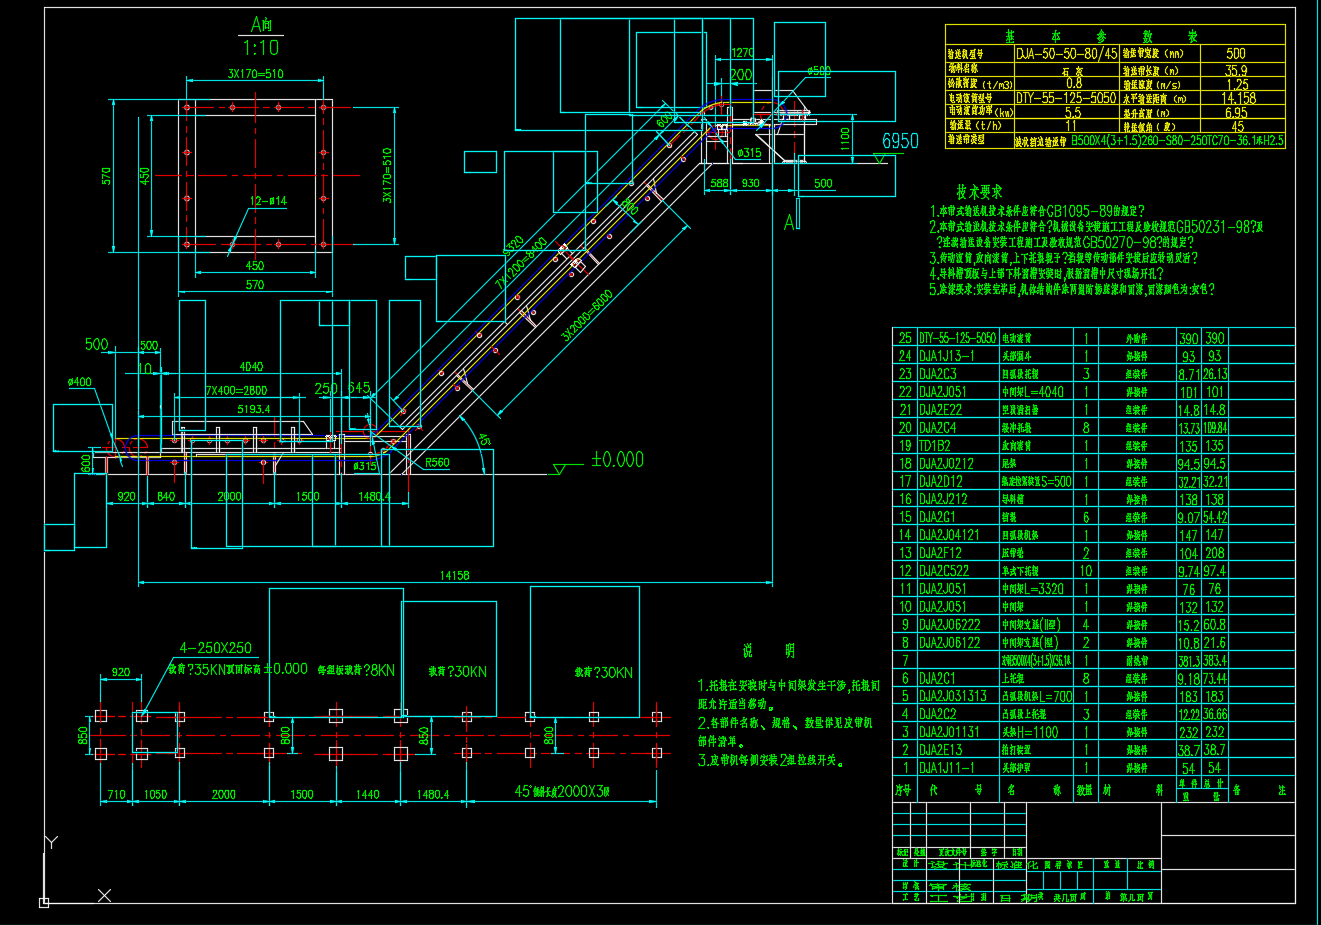1321x925 pixels.
Task: Select the R560 radius label
Action: point(437,463)
